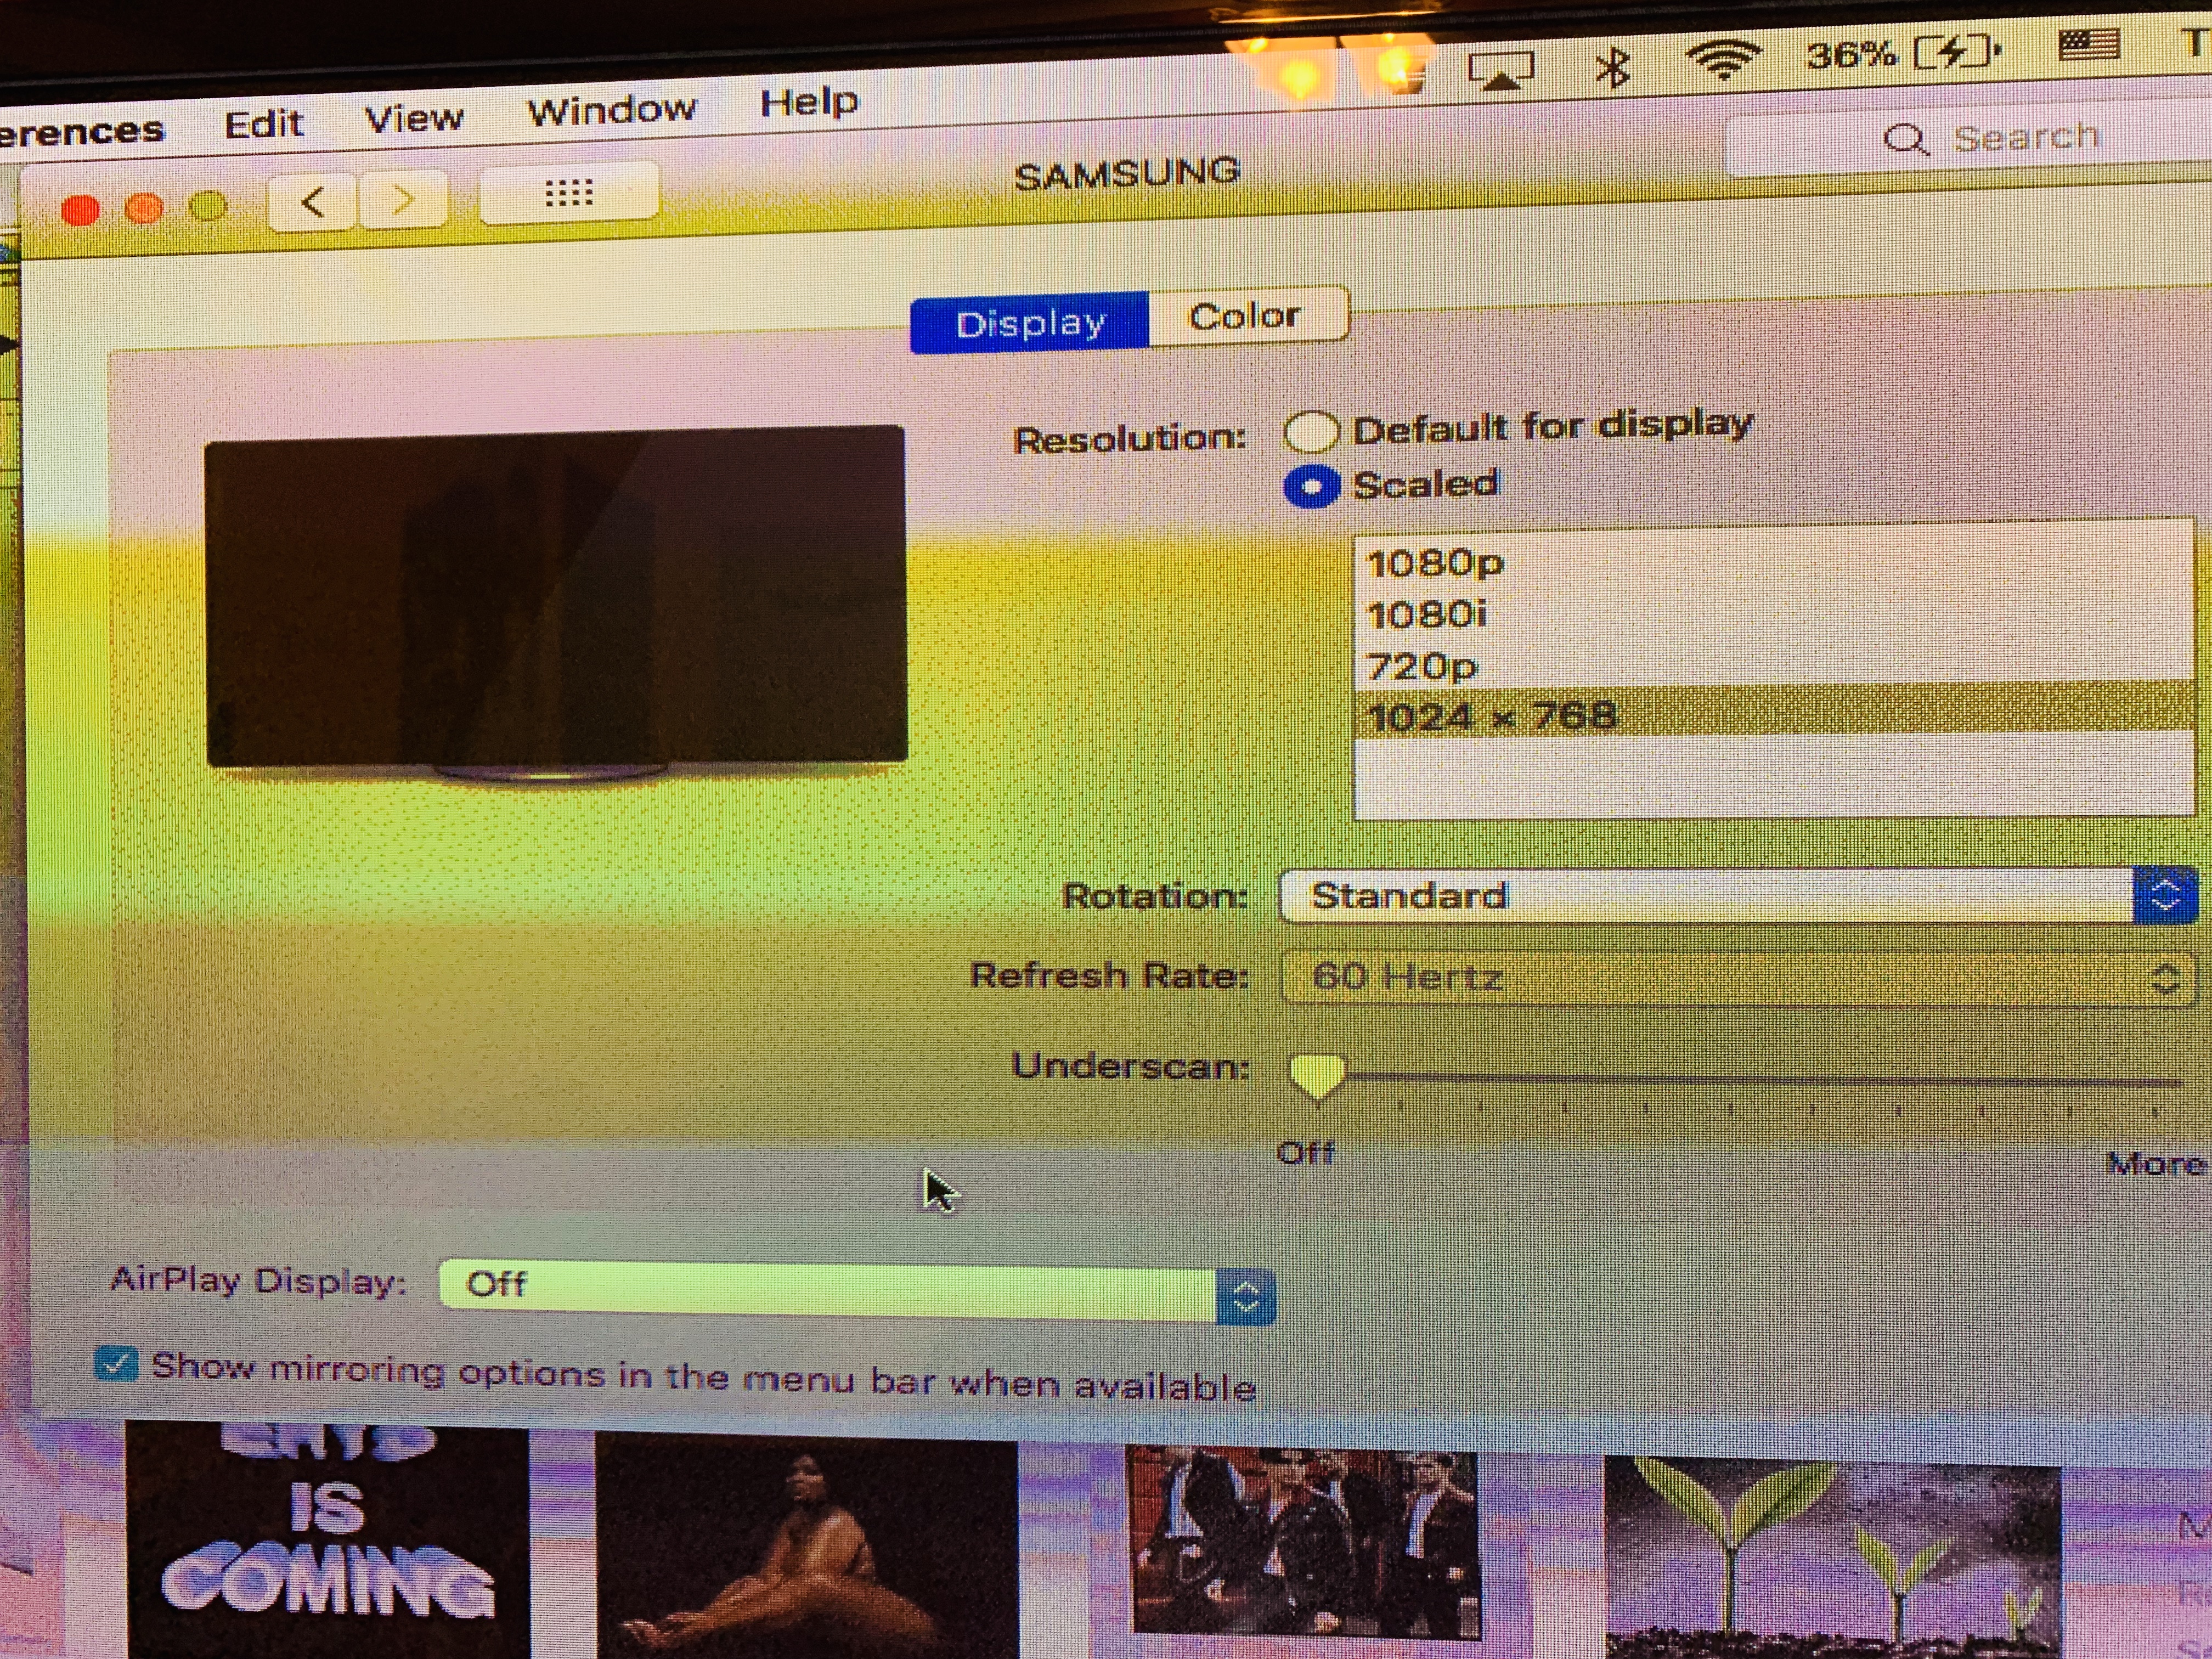Click the Underscan slider handle

click(1317, 1075)
